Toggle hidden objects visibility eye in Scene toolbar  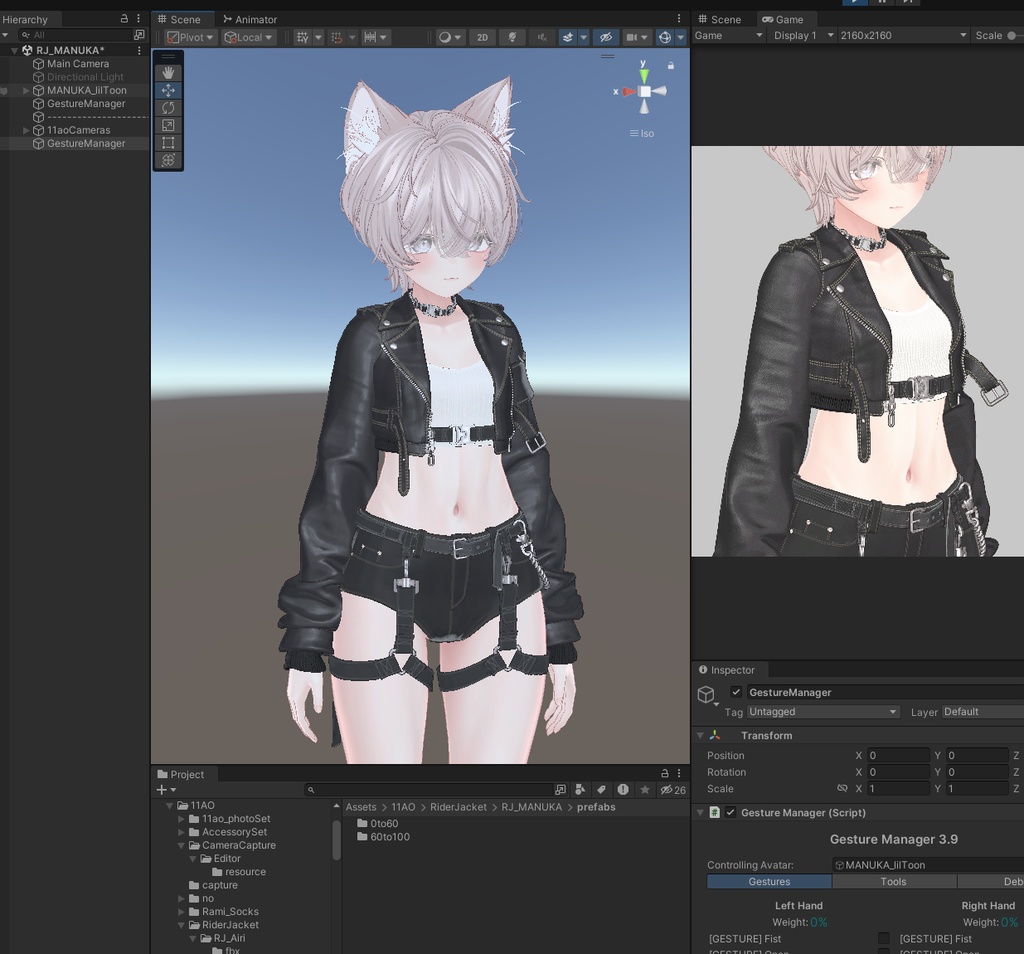[x=605, y=37]
